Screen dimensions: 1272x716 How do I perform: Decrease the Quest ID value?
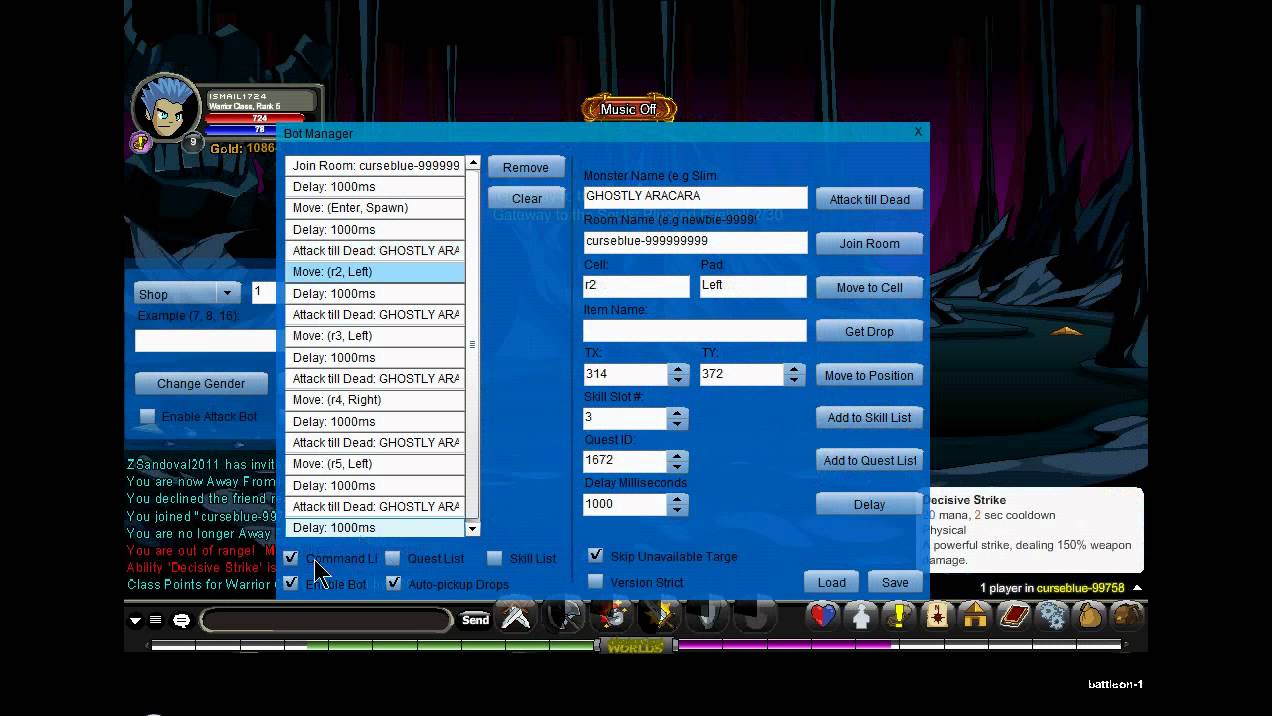678,466
